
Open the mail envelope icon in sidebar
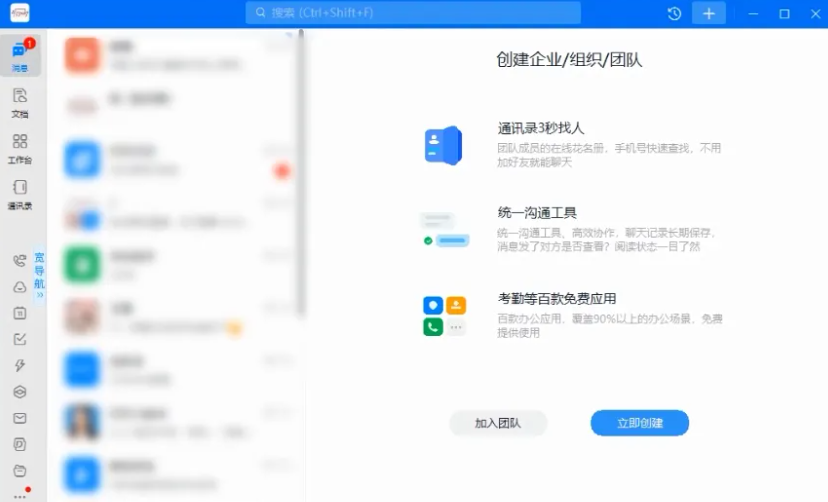tap(20, 418)
